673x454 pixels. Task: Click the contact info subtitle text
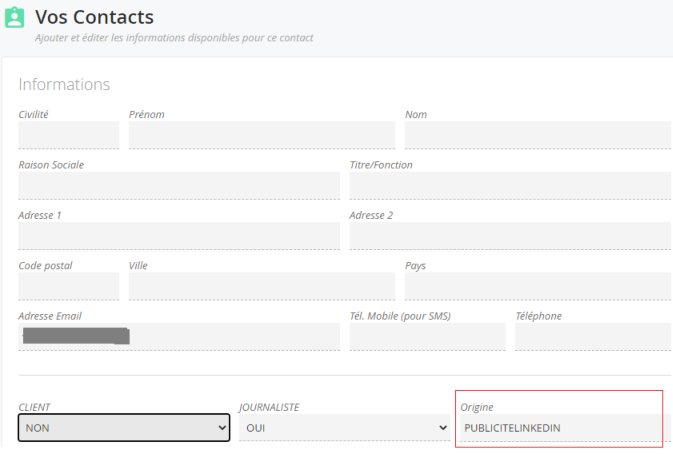[x=174, y=38]
